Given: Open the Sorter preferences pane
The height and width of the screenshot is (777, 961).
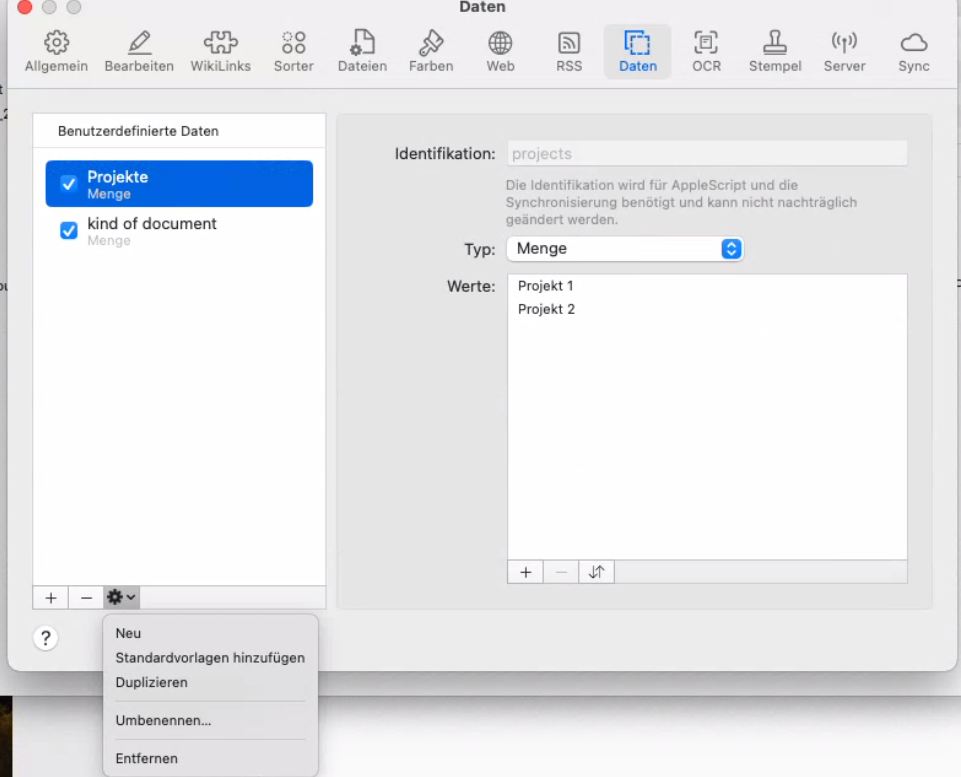Looking at the screenshot, I should (x=293, y=52).
